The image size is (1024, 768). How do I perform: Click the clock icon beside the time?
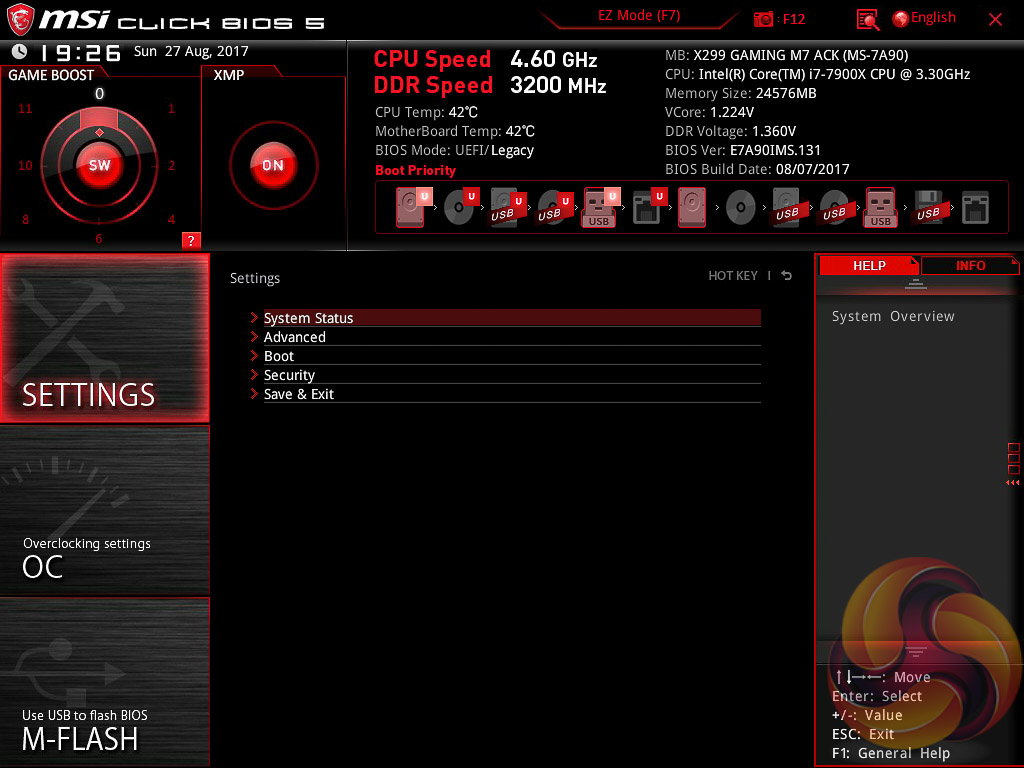coord(20,51)
